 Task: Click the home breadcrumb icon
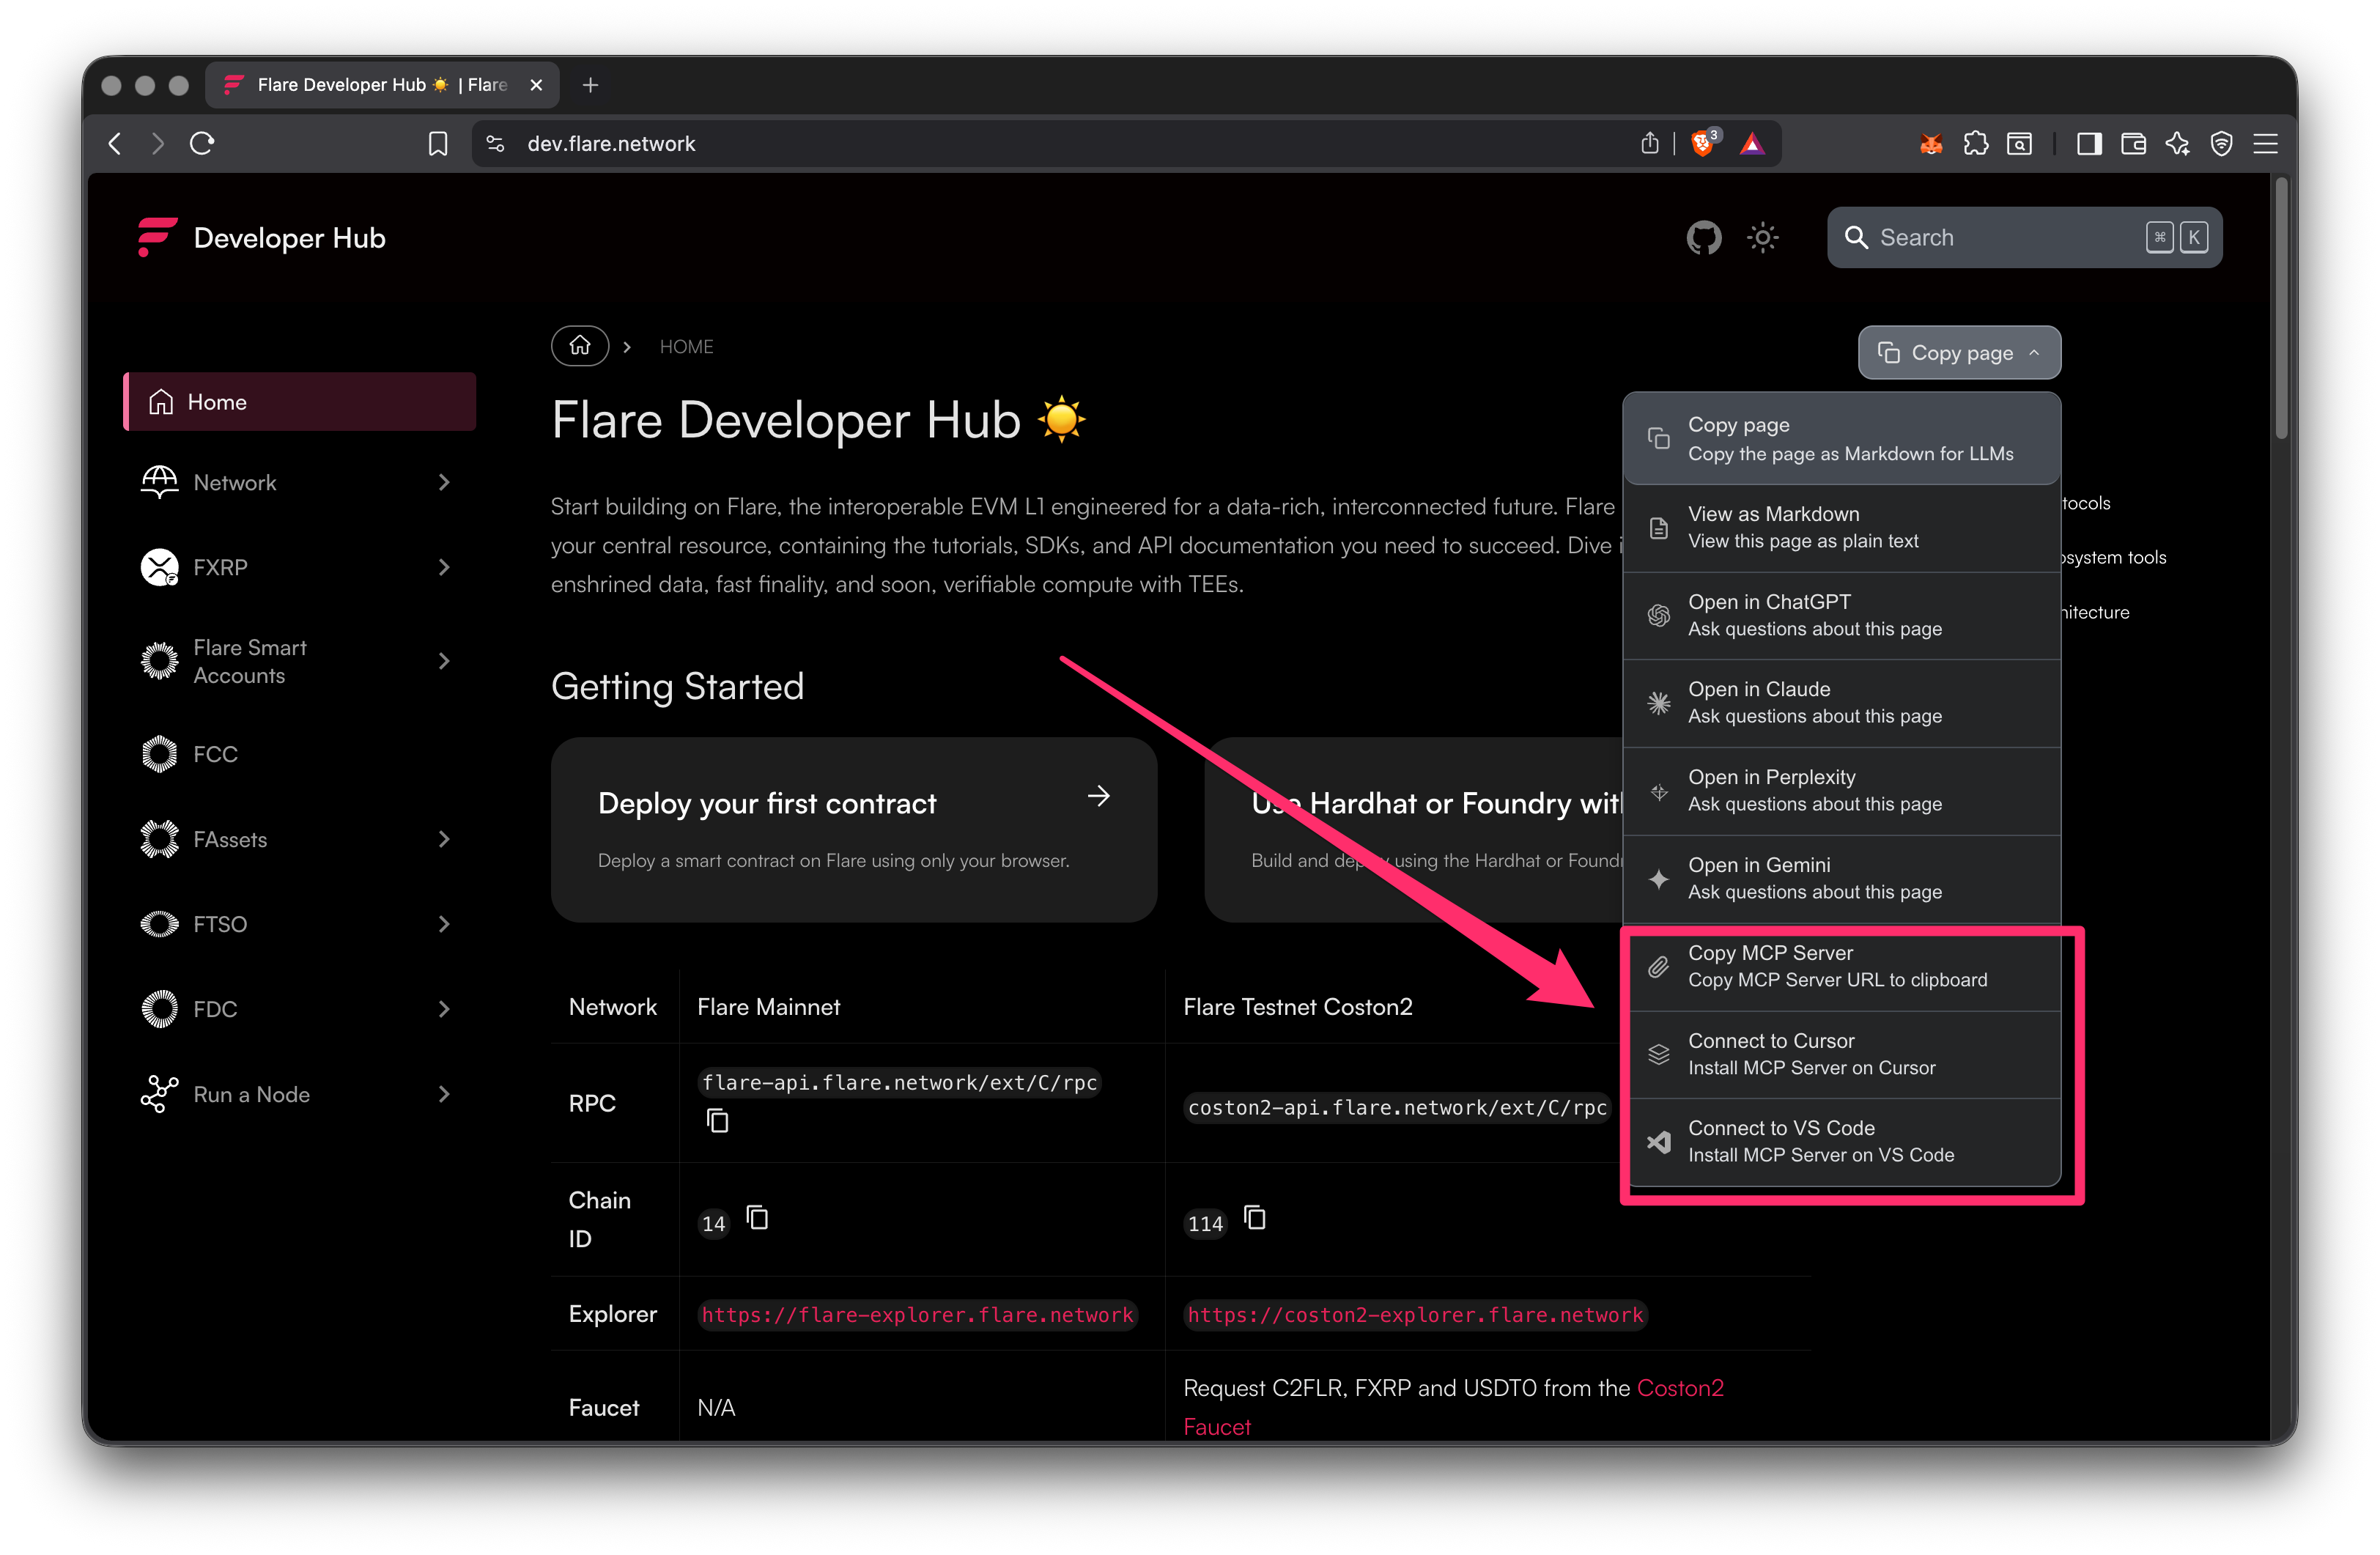point(580,346)
